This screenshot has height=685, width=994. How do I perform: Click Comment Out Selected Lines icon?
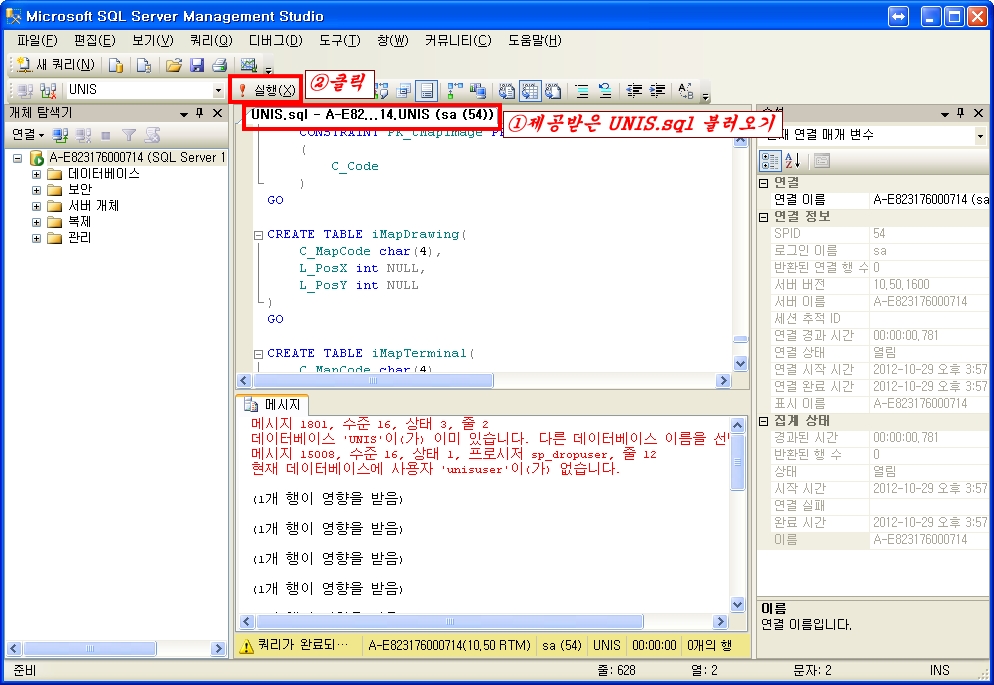point(582,91)
